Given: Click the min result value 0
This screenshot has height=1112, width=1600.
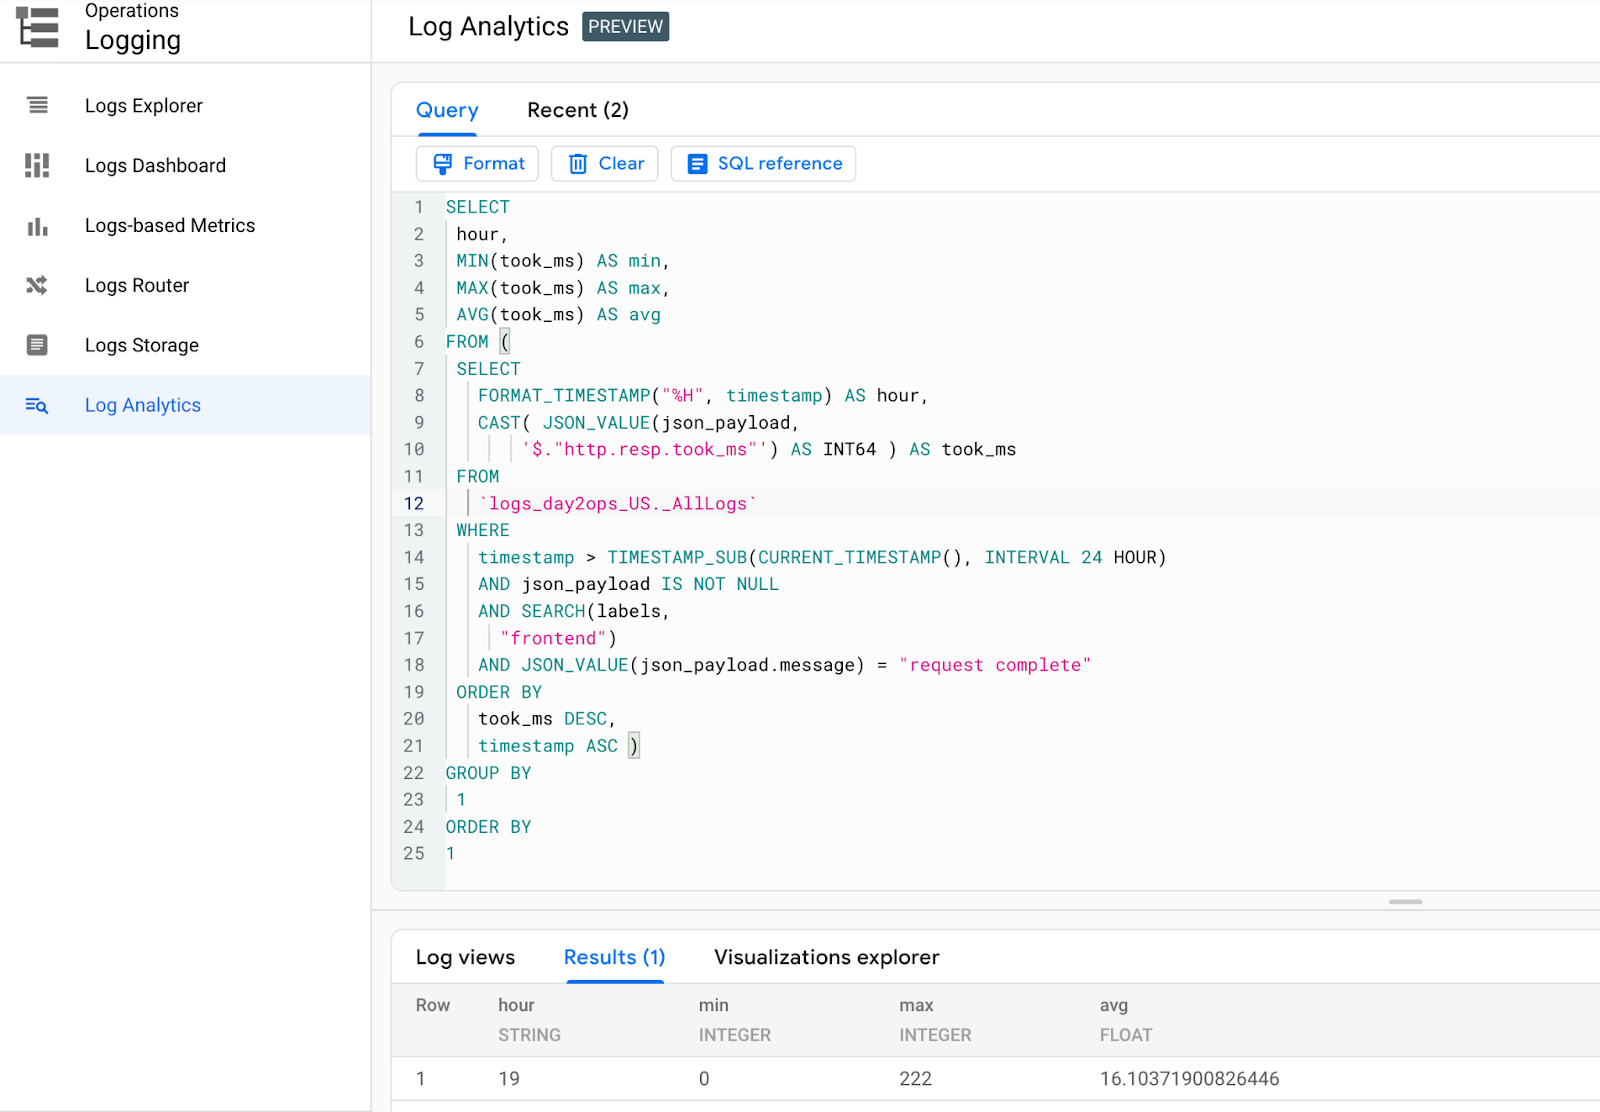Looking at the screenshot, I should coord(704,1079).
